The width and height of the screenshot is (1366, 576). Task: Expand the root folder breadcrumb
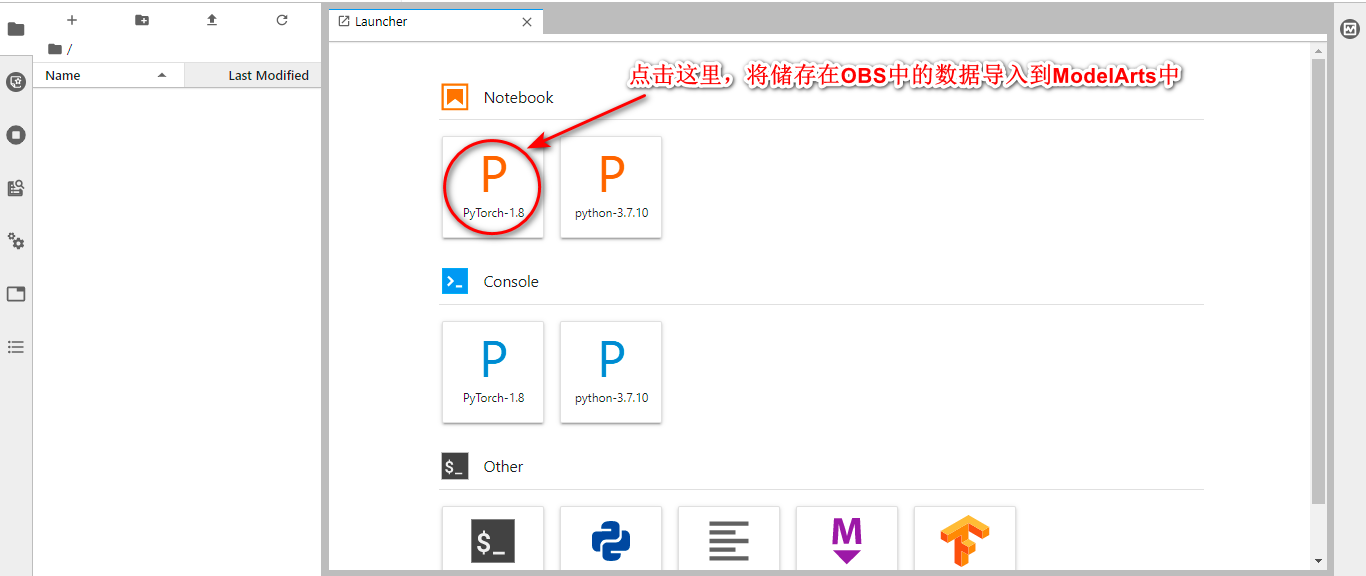[x=56, y=48]
